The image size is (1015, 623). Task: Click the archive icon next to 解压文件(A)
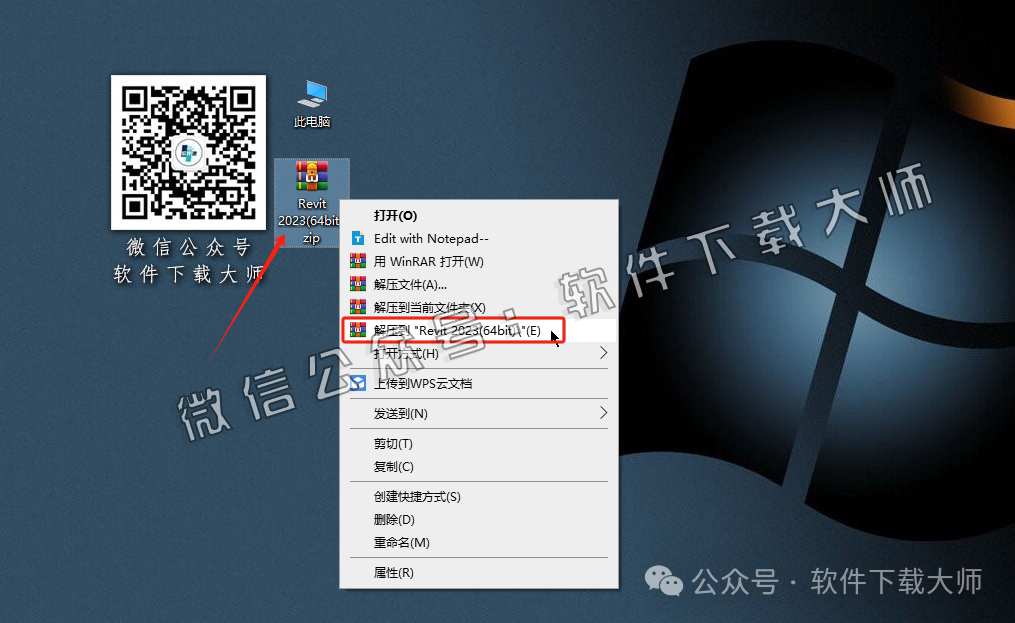click(x=357, y=284)
